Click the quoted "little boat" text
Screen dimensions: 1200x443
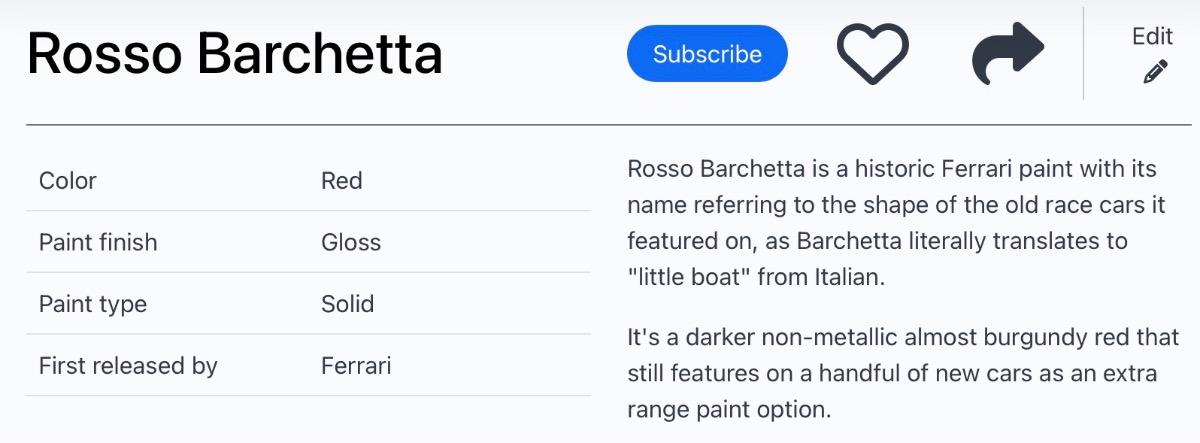(688, 278)
